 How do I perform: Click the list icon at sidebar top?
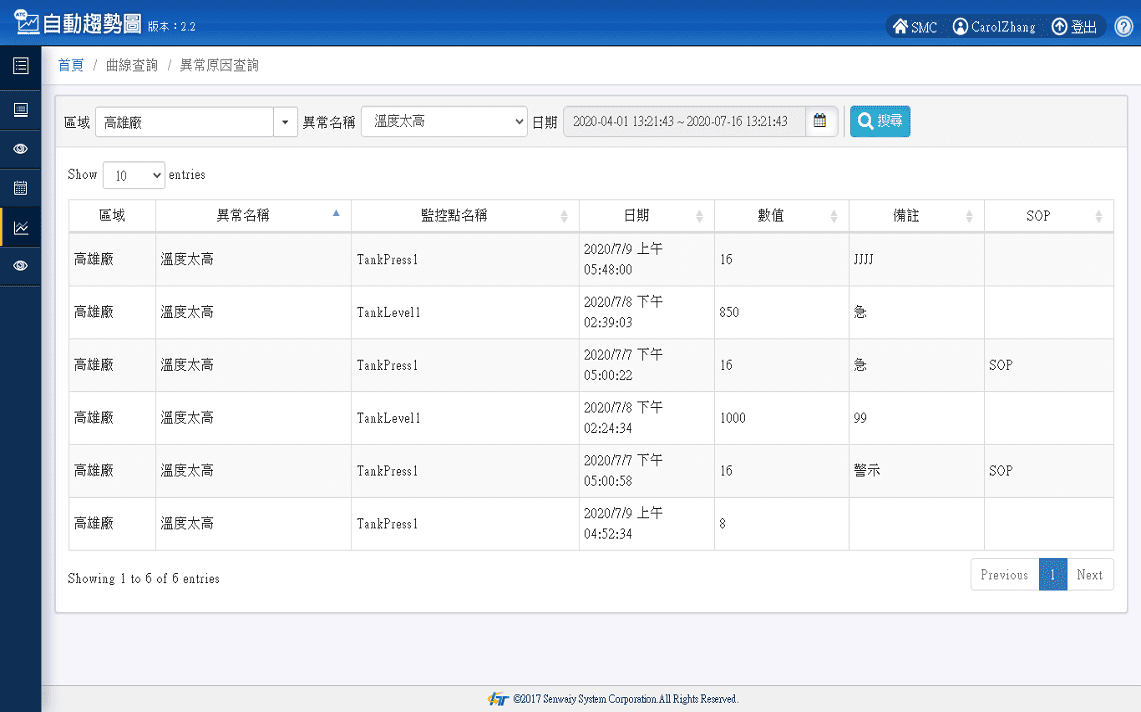[x=19, y=66]
